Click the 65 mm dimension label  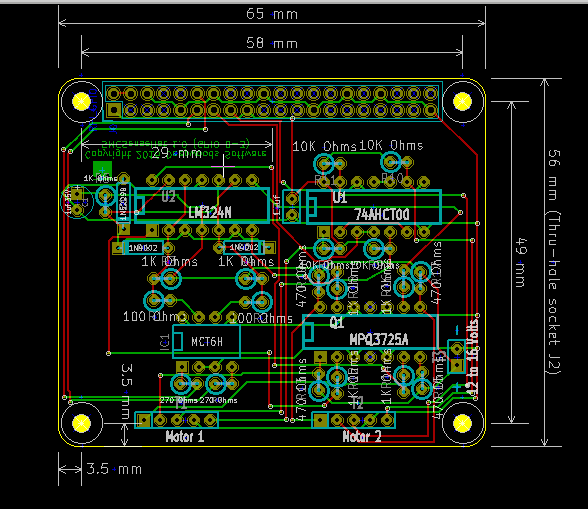272,14
